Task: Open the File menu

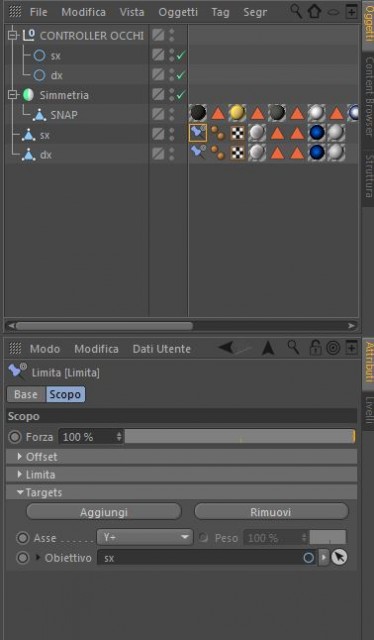Action: click(x=38, y=12)
